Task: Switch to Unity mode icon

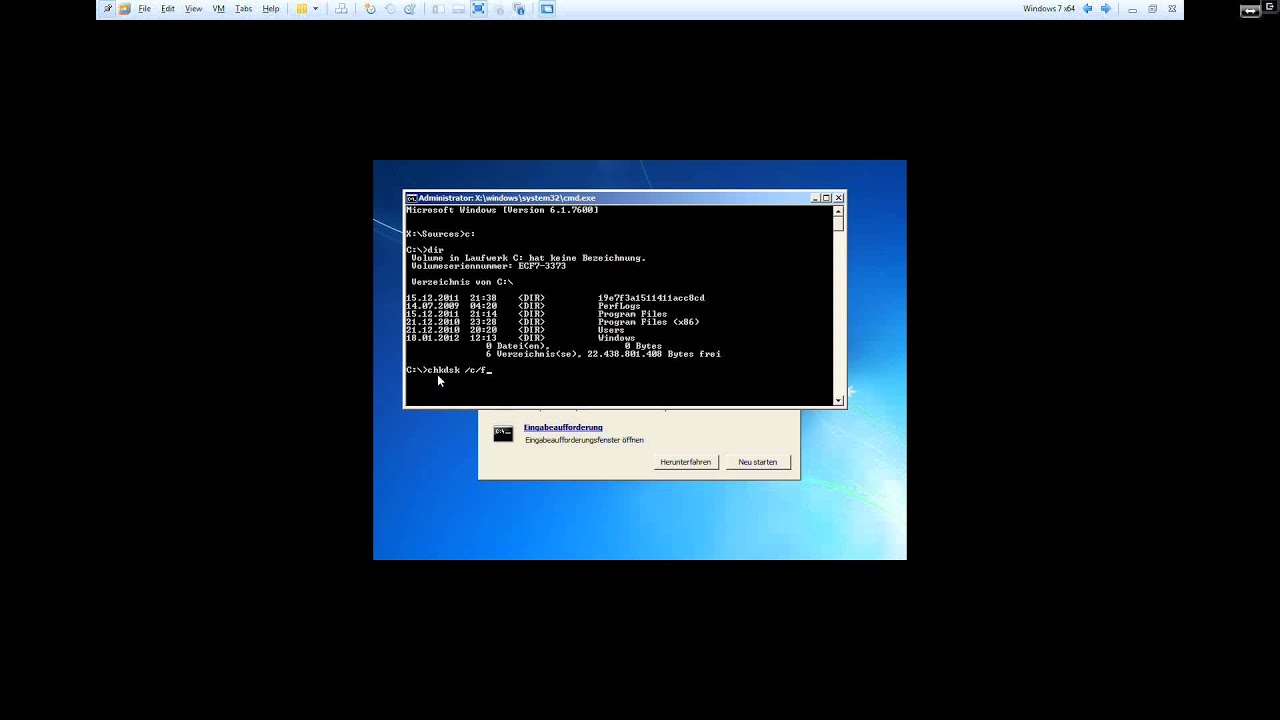Action: 499,9
